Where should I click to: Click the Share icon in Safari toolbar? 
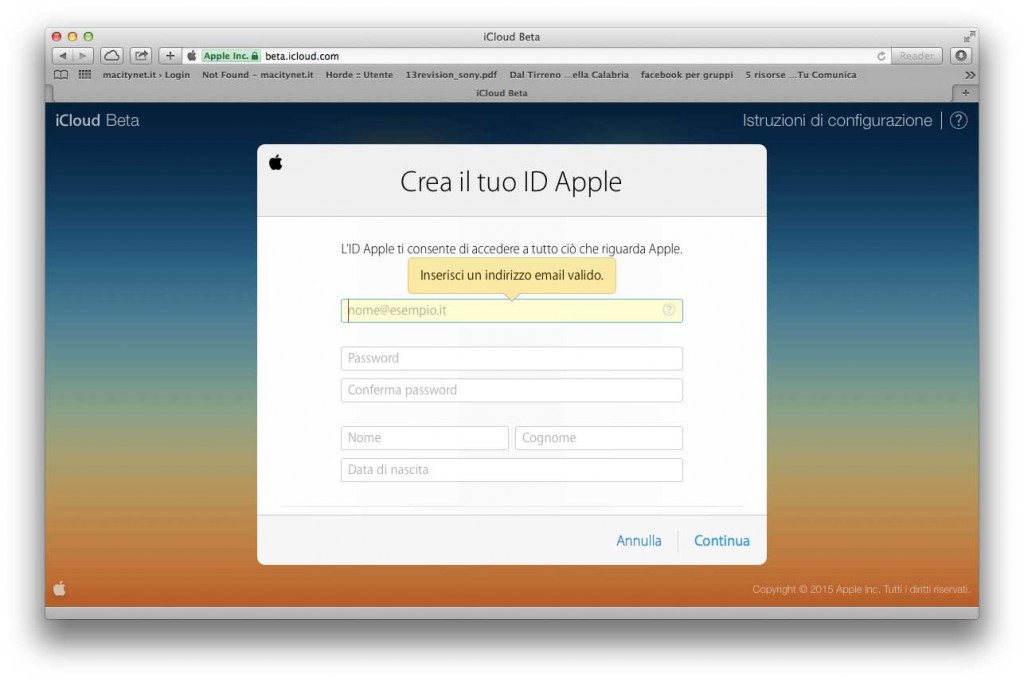tap(141, 56)
